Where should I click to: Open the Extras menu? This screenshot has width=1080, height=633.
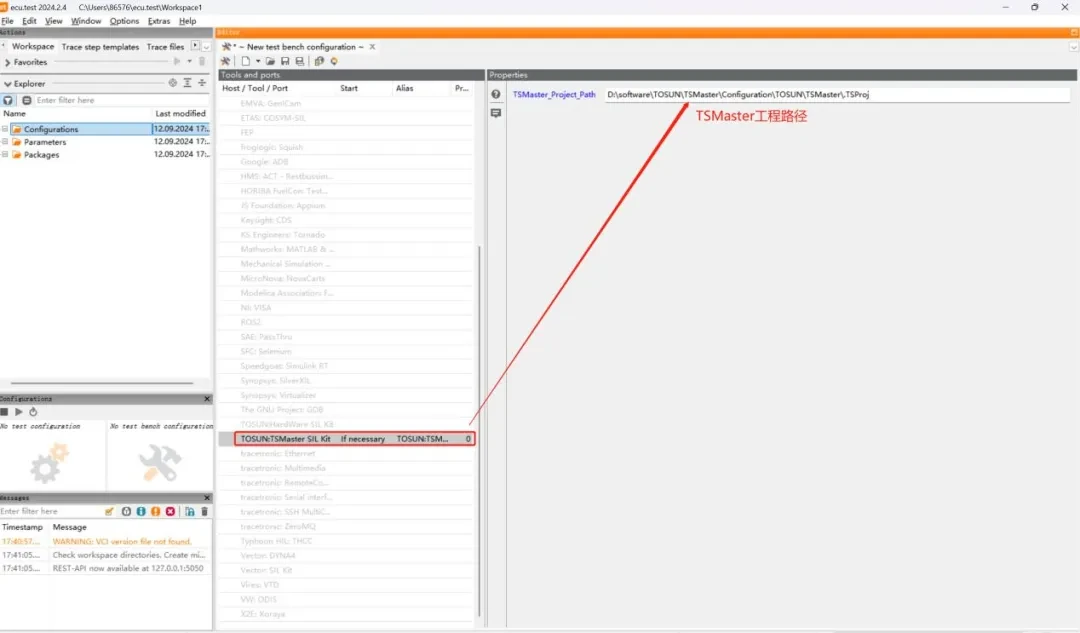coord(158,21)
